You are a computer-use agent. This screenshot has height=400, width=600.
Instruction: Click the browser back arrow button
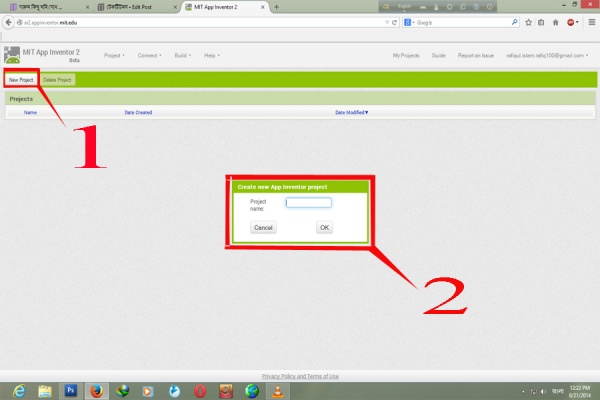(8, 23)
